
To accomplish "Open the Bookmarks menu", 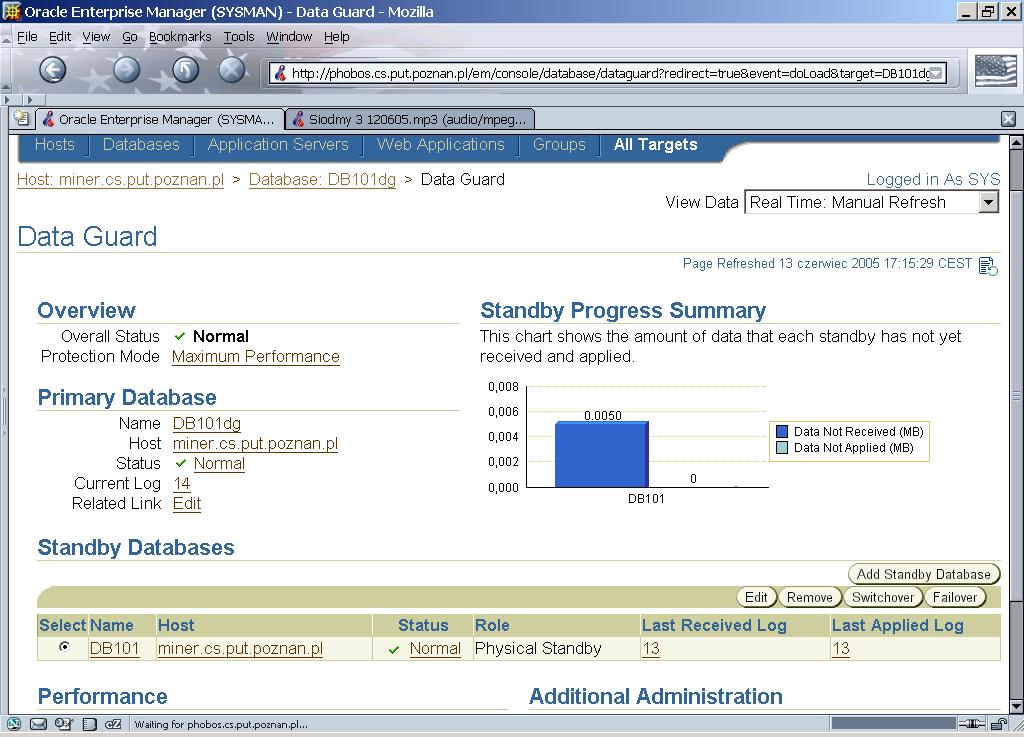I will pos(180,37).
